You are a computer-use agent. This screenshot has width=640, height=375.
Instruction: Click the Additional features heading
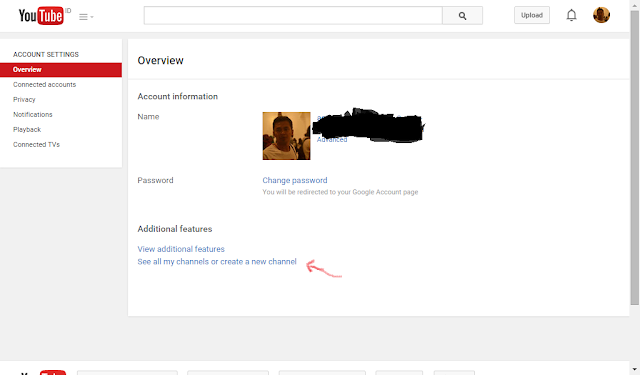[175, 229]
